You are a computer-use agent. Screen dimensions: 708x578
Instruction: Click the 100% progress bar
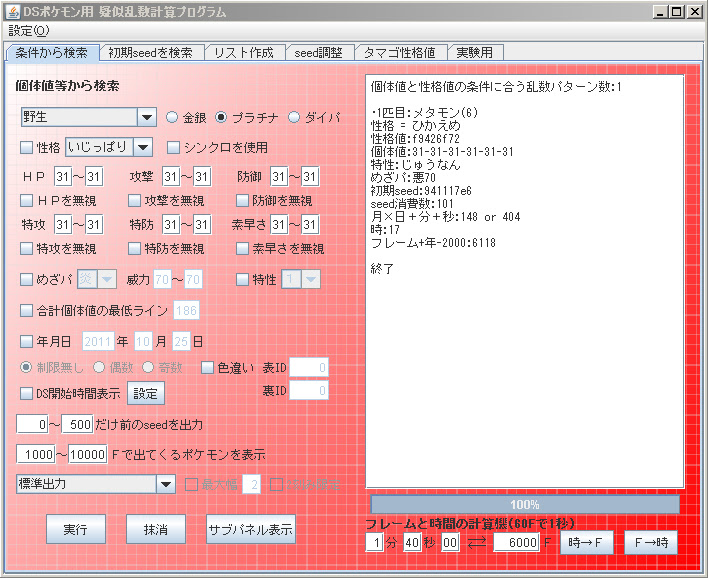(x=525, y=504)
